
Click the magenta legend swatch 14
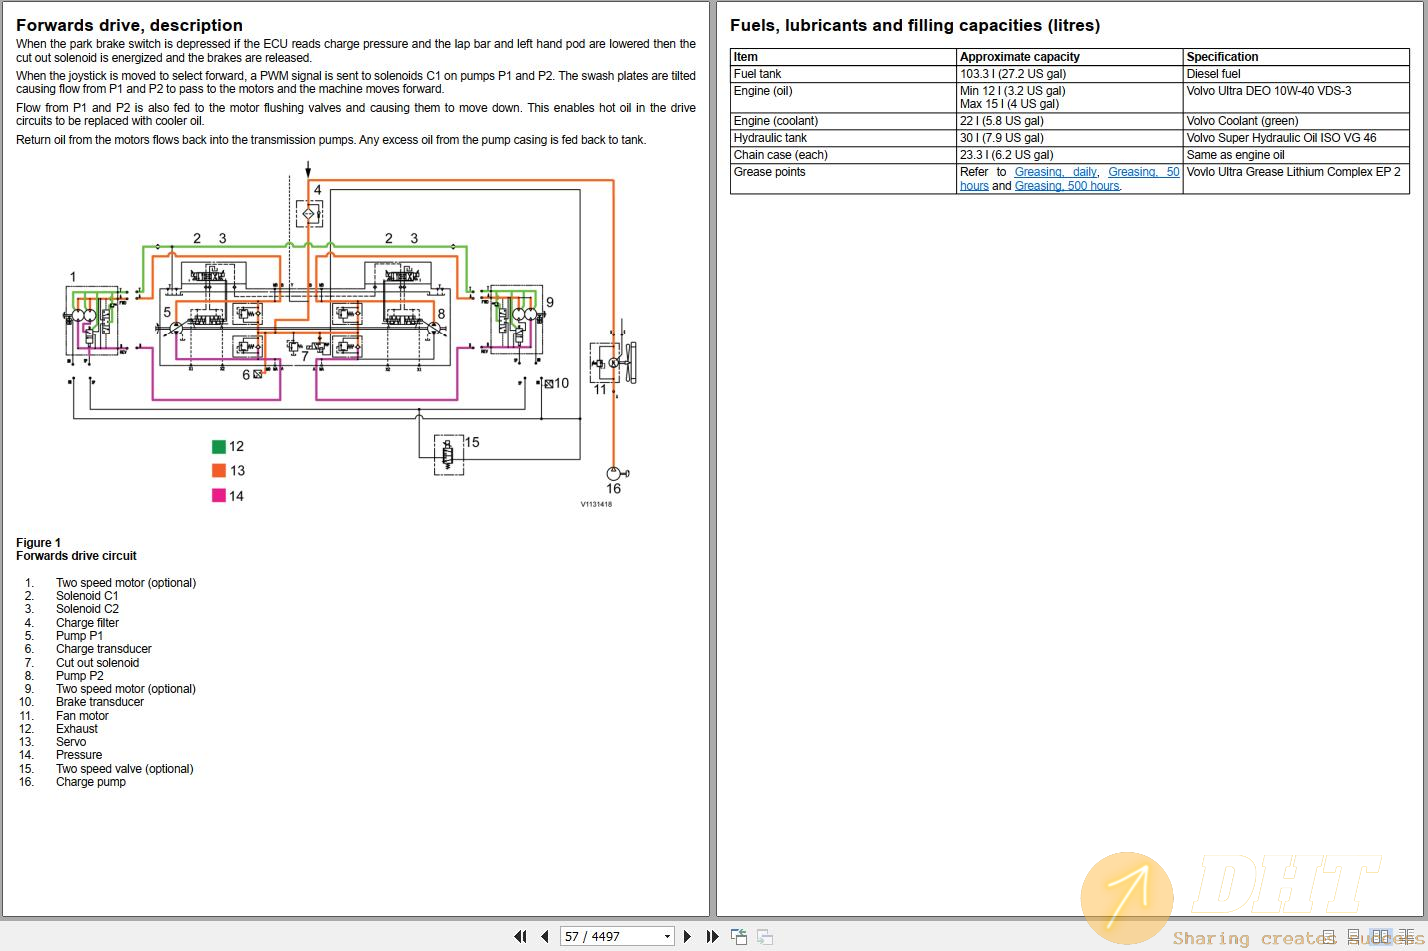tap(219, 496)
